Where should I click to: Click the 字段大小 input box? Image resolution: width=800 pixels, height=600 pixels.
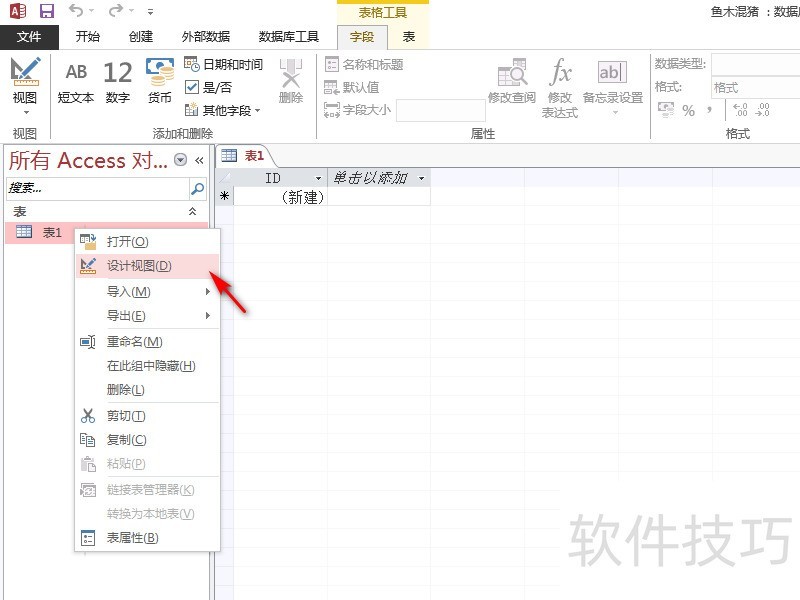pyautogui.click(x=440, y=110)
